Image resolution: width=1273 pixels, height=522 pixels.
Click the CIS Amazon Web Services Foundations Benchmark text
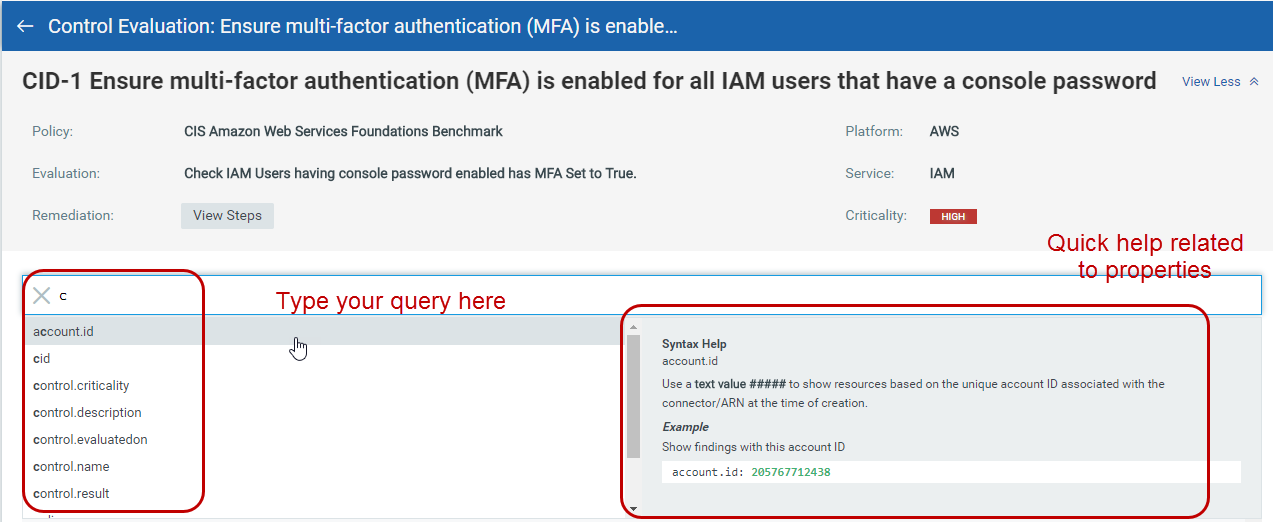343,131
